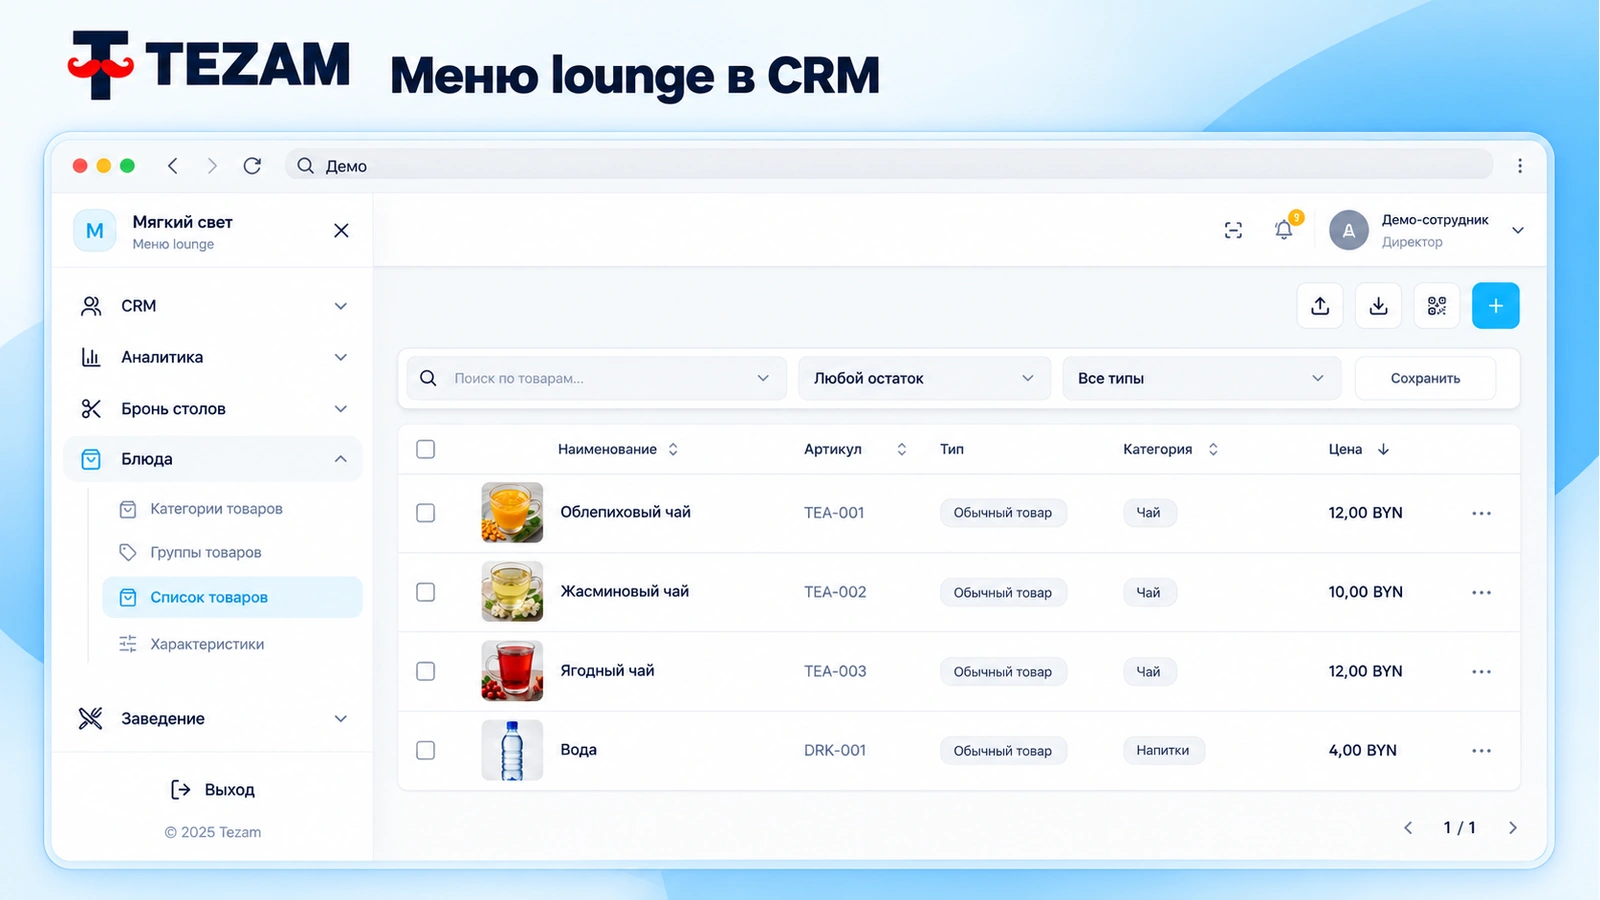This screenshot has height=900, width=1600.
Task: Sort table by Наименование column
Action: (x=618, y=449)
